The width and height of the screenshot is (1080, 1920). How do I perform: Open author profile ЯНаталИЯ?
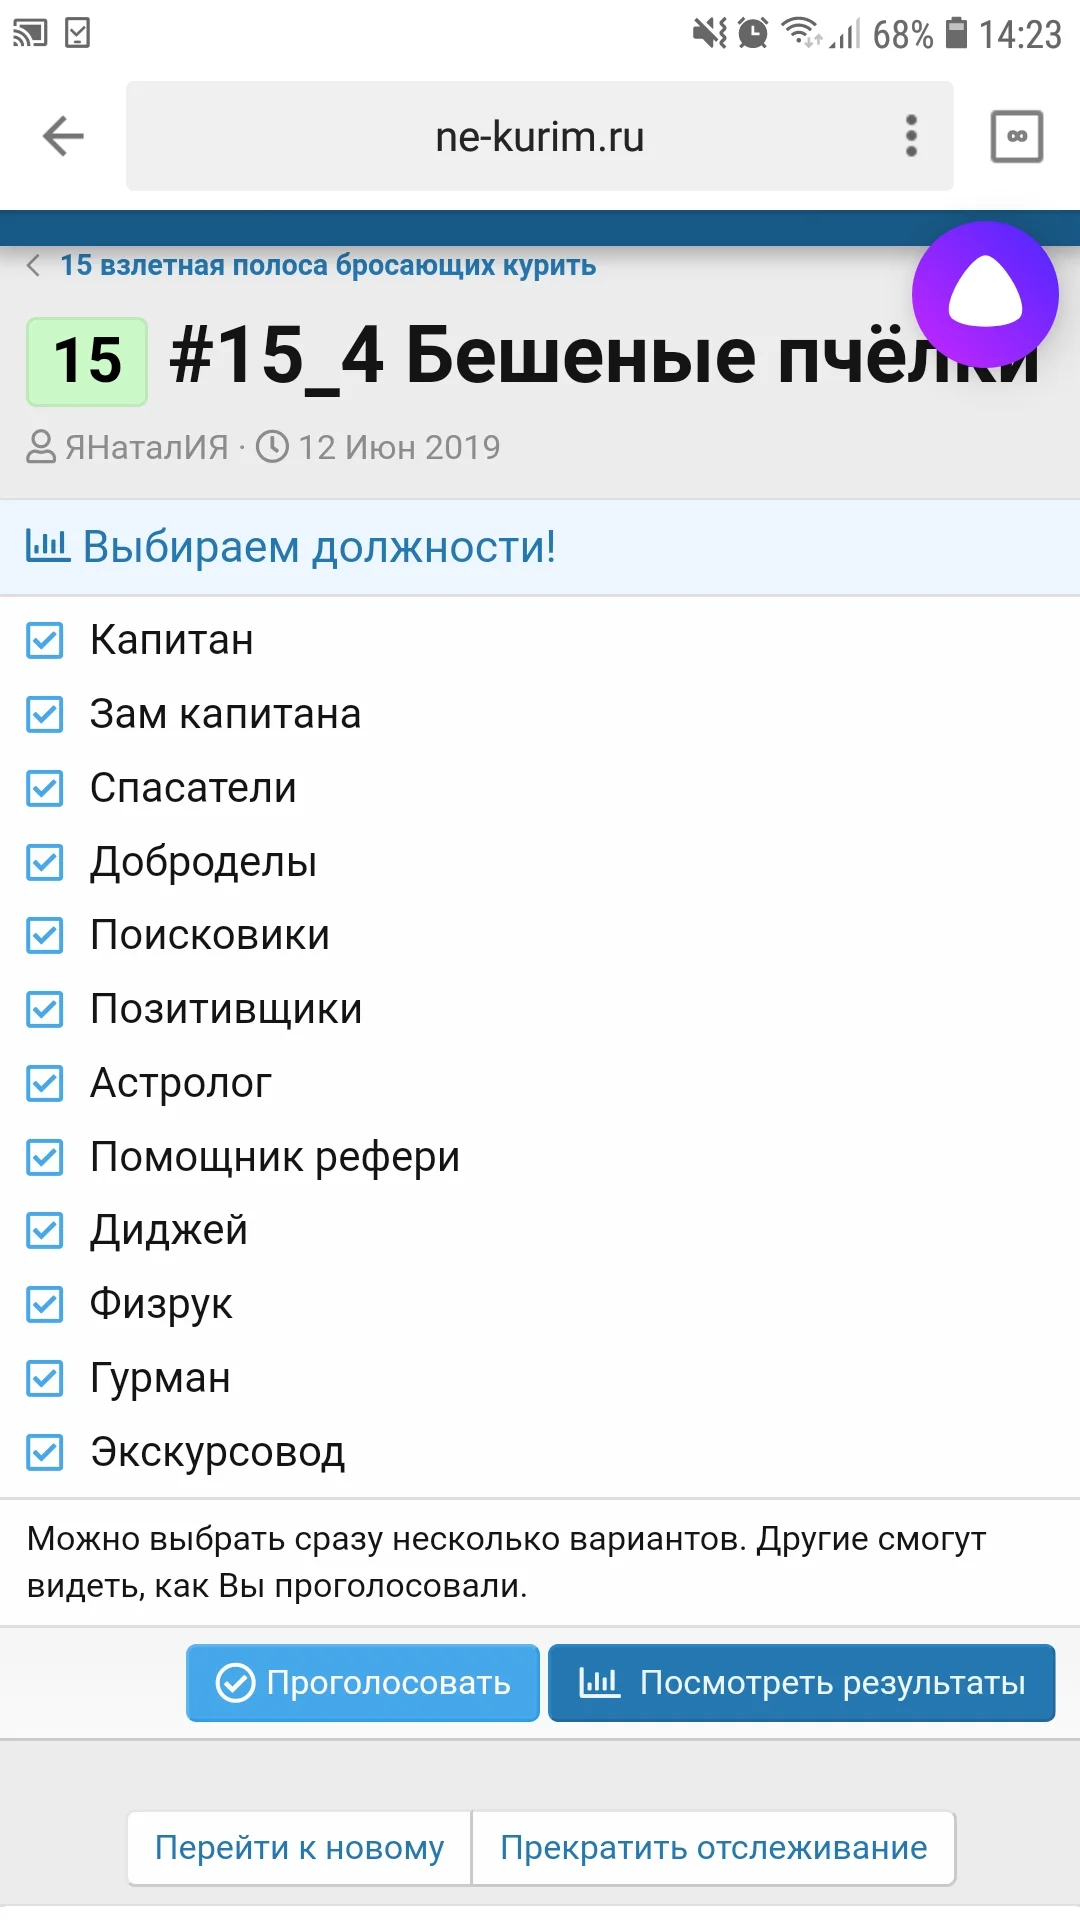(x=147, y=447)
